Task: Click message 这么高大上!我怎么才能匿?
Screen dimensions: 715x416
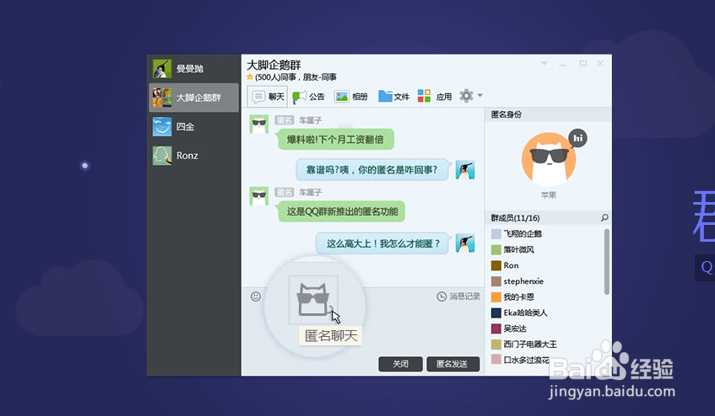Action: [383, 244]
